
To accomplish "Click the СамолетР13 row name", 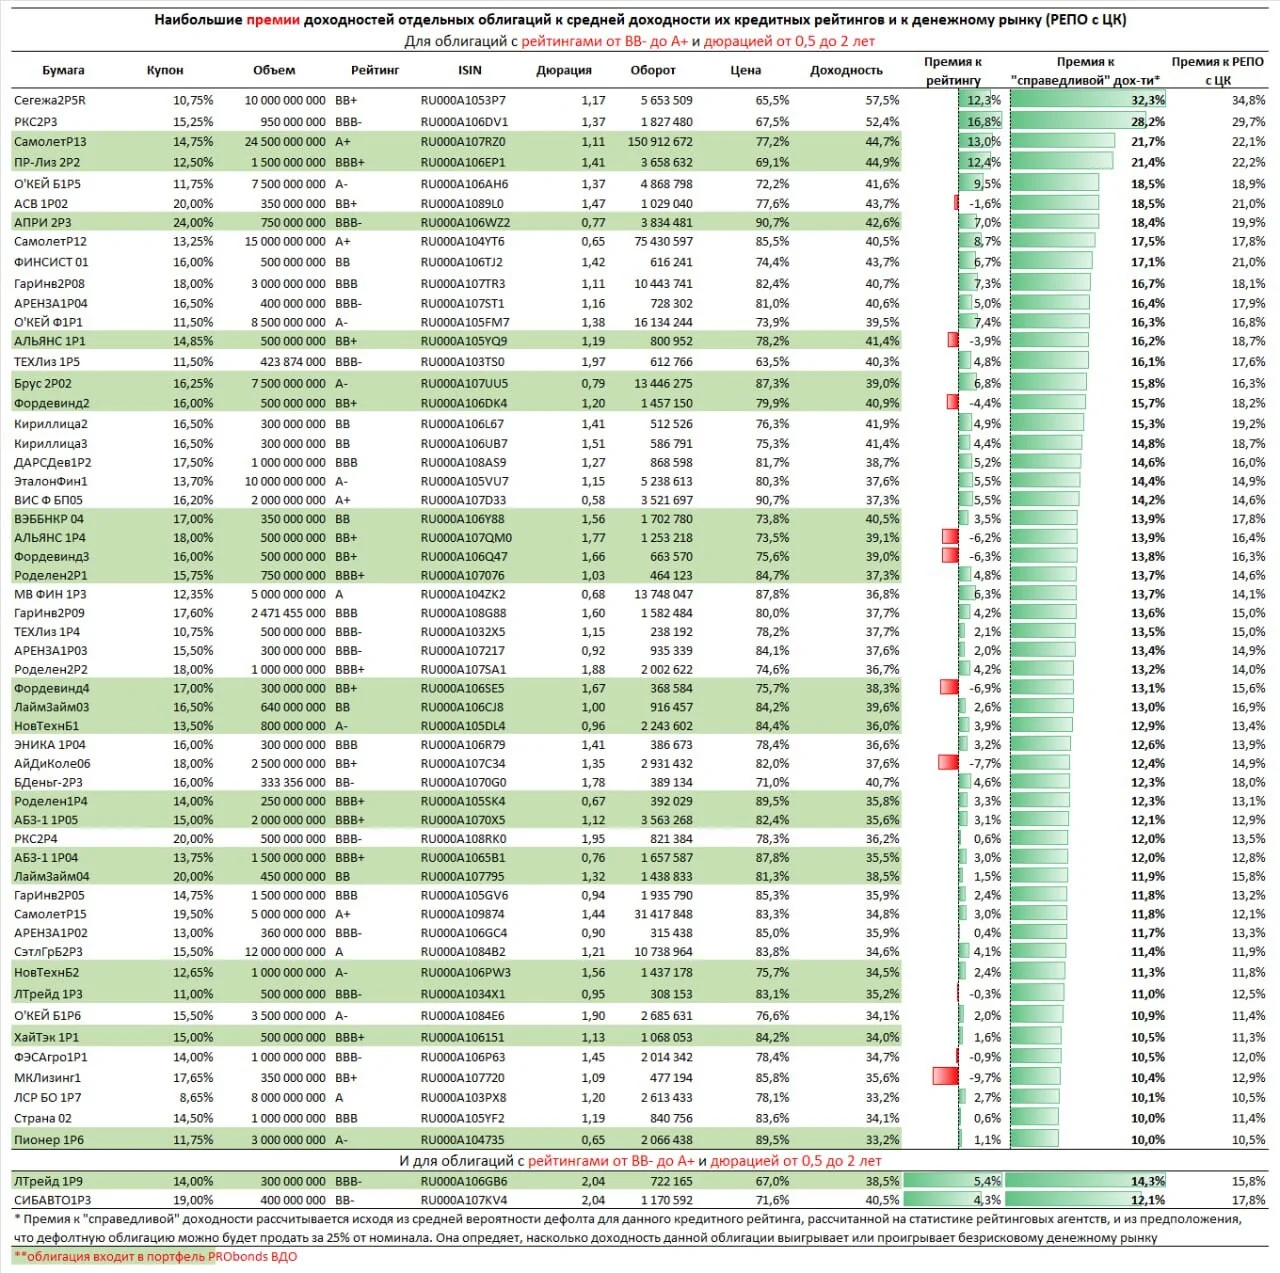I will (50, 142).
